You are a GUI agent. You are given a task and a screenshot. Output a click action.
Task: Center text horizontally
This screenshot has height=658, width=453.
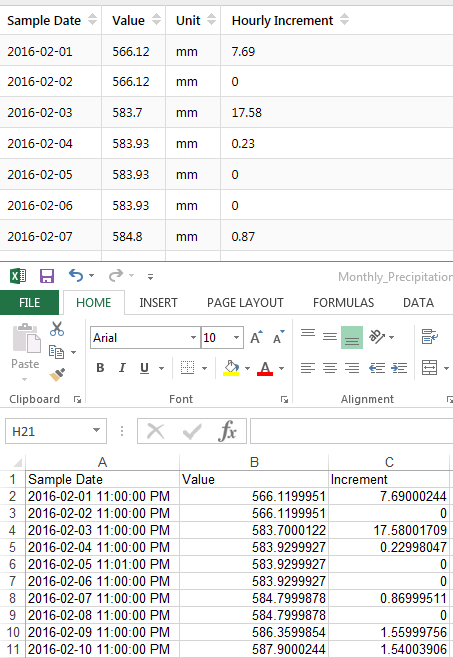click(x=330, y=368)
